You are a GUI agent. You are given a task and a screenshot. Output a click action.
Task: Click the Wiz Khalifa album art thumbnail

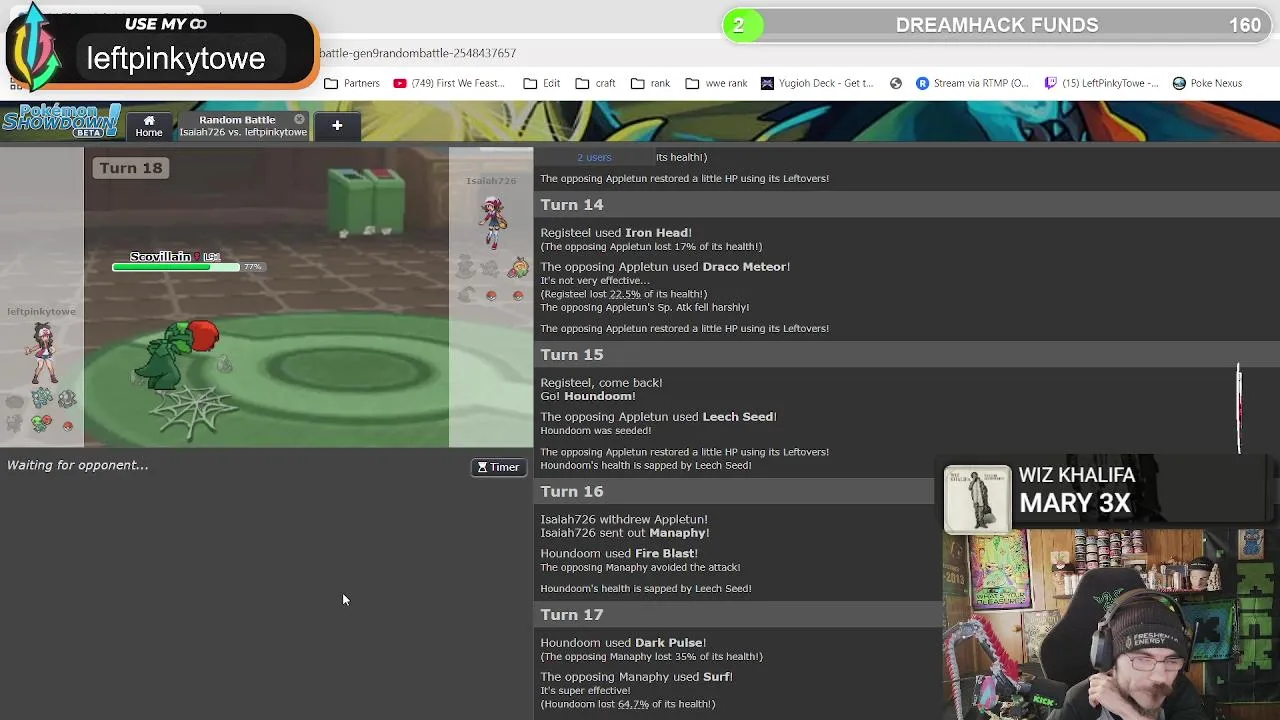[977, 498]
